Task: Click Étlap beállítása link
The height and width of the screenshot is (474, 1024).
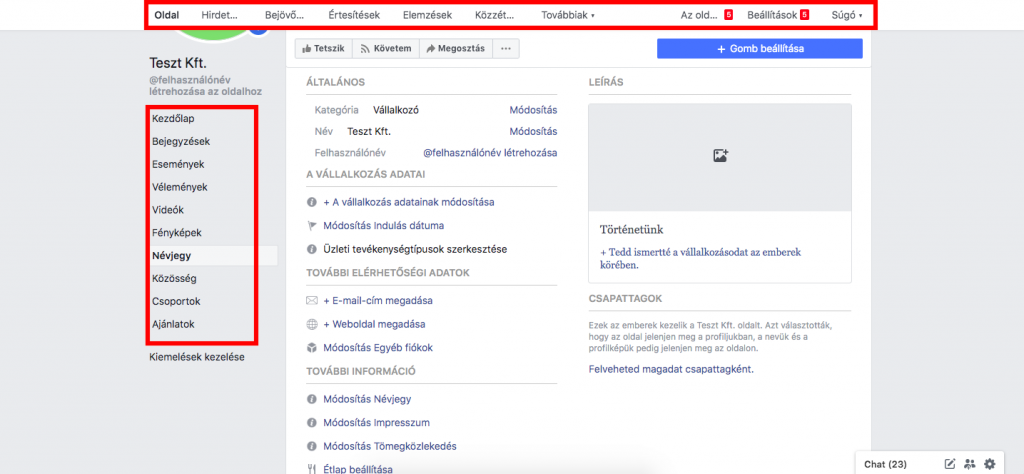Action: click(358, 469)
